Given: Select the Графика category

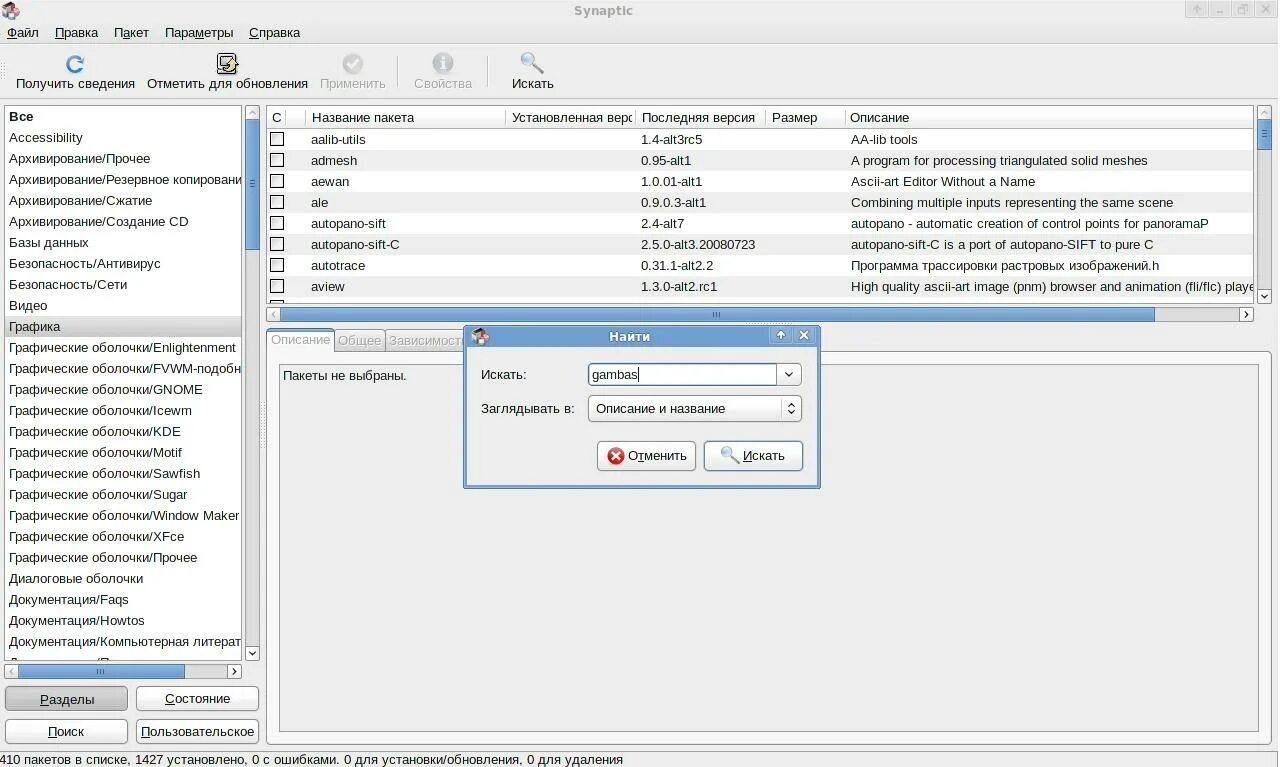Looking at the screenshot, I should click(123, 326).
